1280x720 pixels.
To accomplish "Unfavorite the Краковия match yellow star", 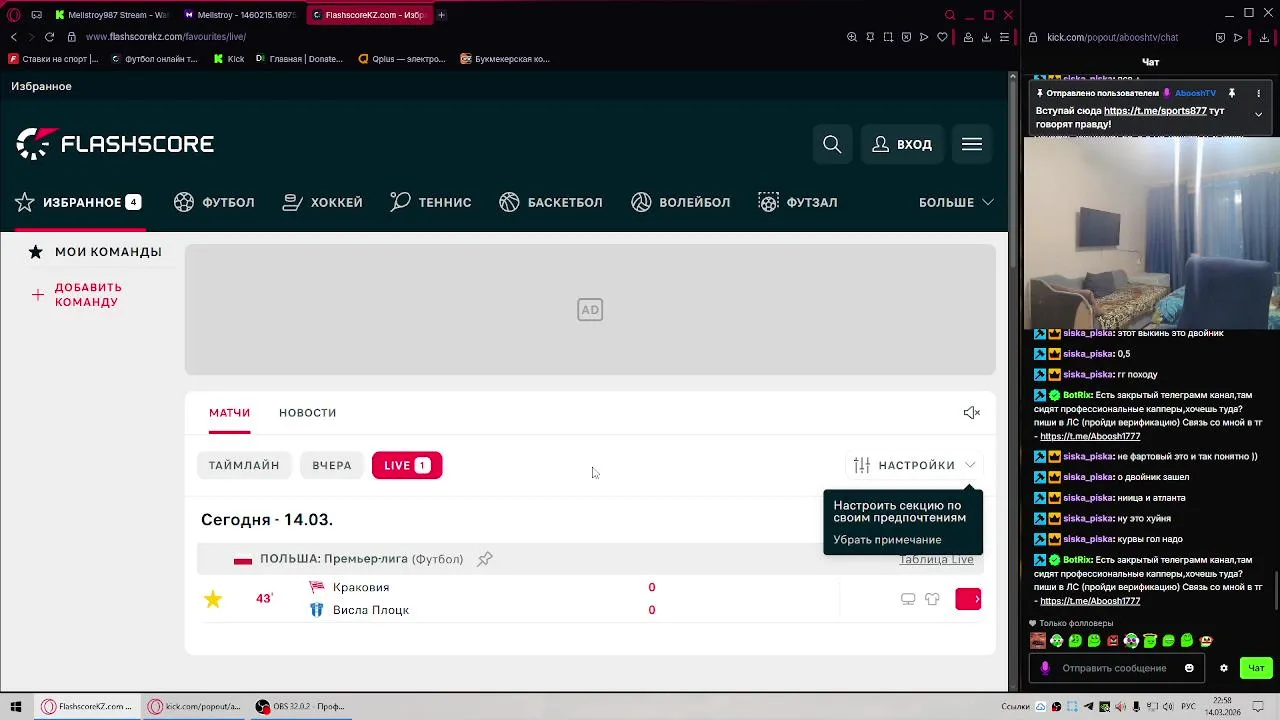I will (x=213, y=599).
